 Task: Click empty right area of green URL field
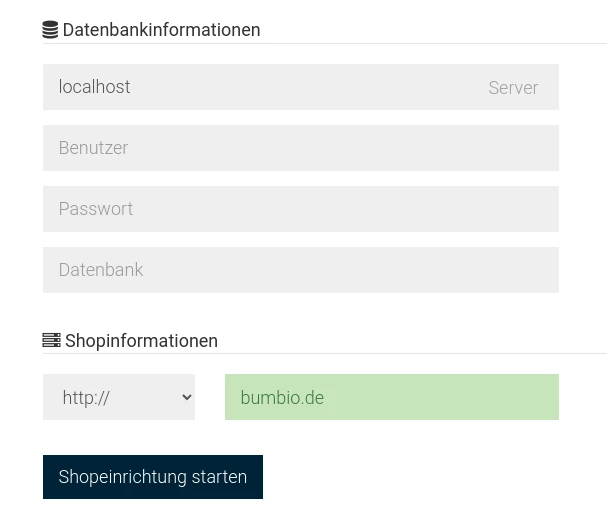tap(445, 397)
